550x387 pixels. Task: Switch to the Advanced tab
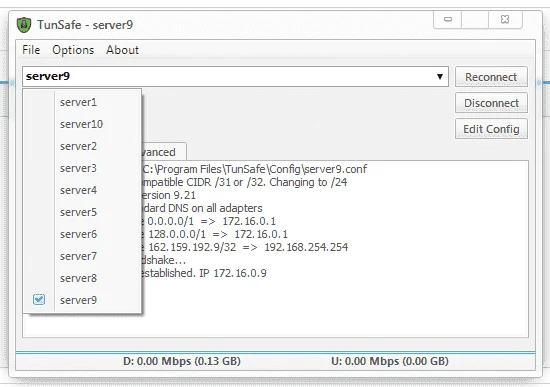[x=163, y=152]
